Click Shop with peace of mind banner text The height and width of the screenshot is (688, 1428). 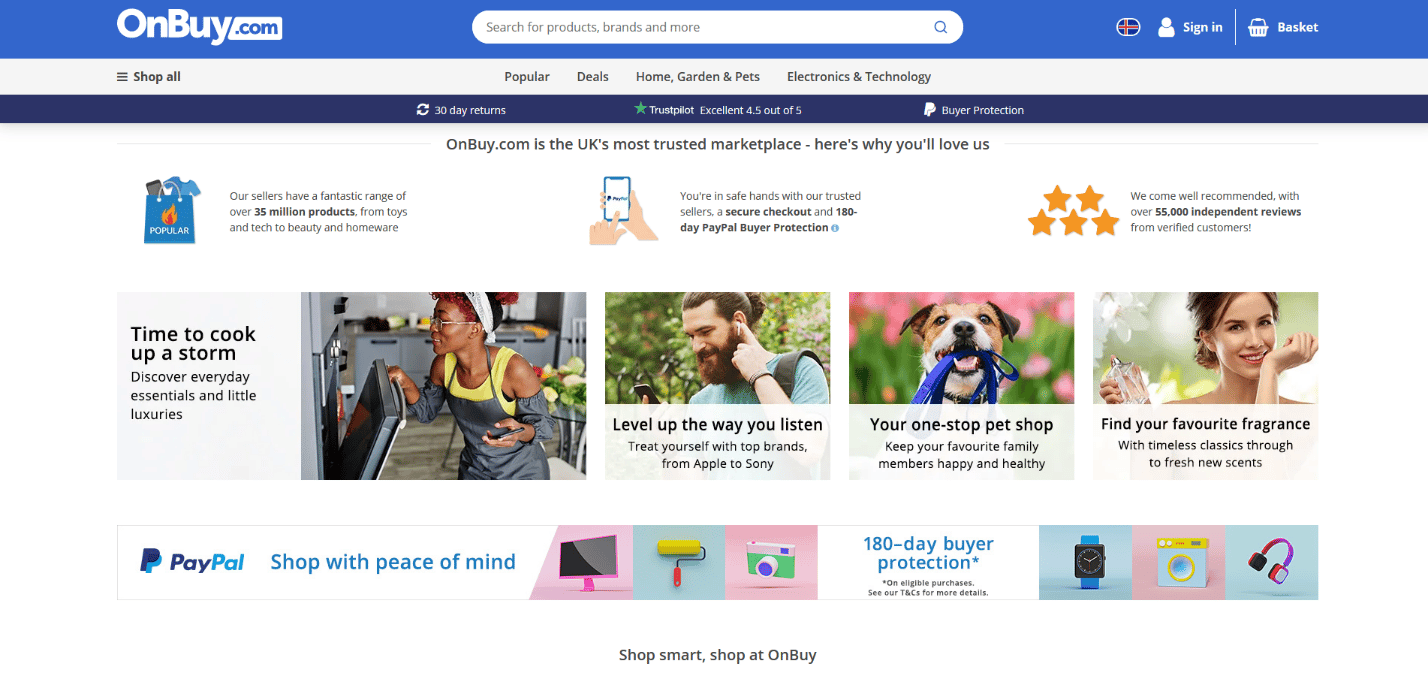coord(393,562)
